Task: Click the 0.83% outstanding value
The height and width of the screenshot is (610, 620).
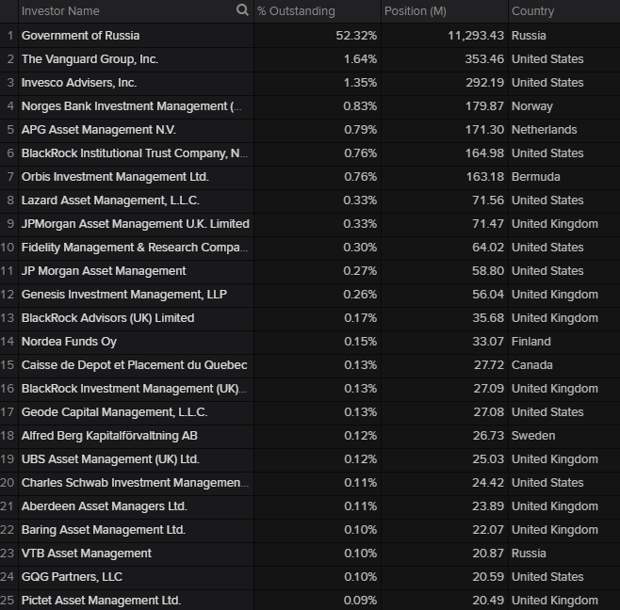Action: pyautogui.click(x=360, y=106)
